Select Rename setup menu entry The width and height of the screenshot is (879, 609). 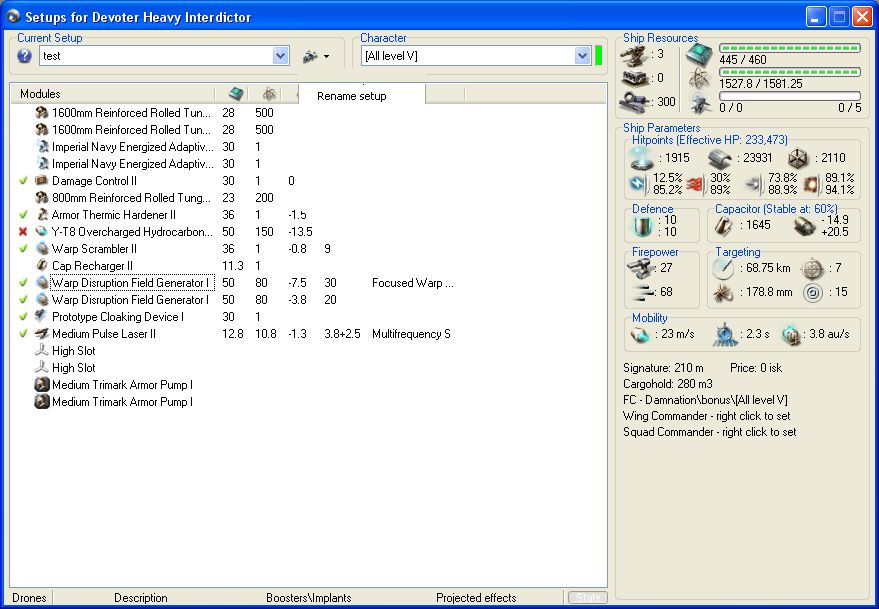pyautogui.click(x=351, y=96)
